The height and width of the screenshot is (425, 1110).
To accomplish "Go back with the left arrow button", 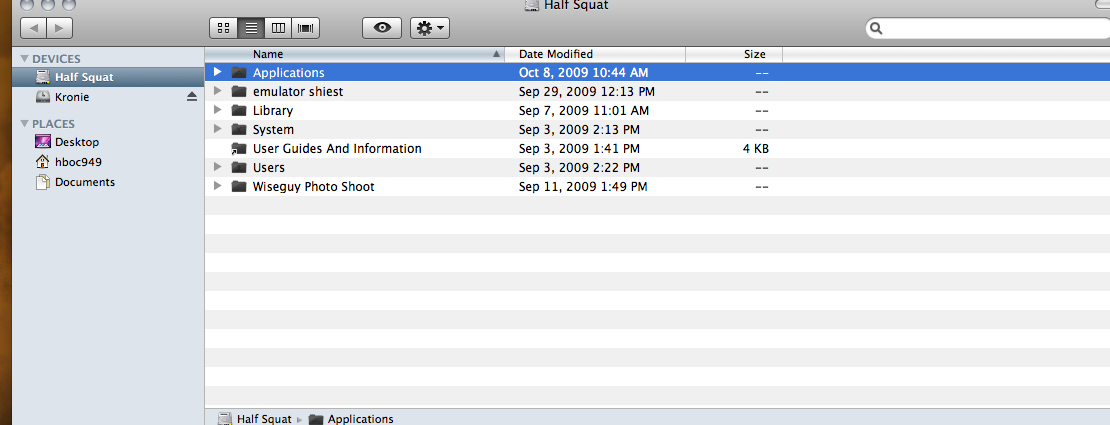I will tap(34, 28).
